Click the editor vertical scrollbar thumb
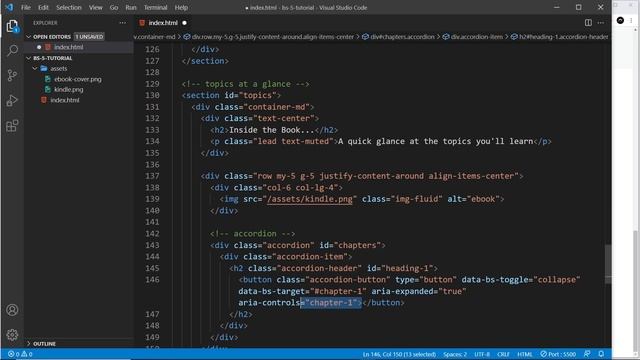The image size is (640, 360). coord(608,264)
